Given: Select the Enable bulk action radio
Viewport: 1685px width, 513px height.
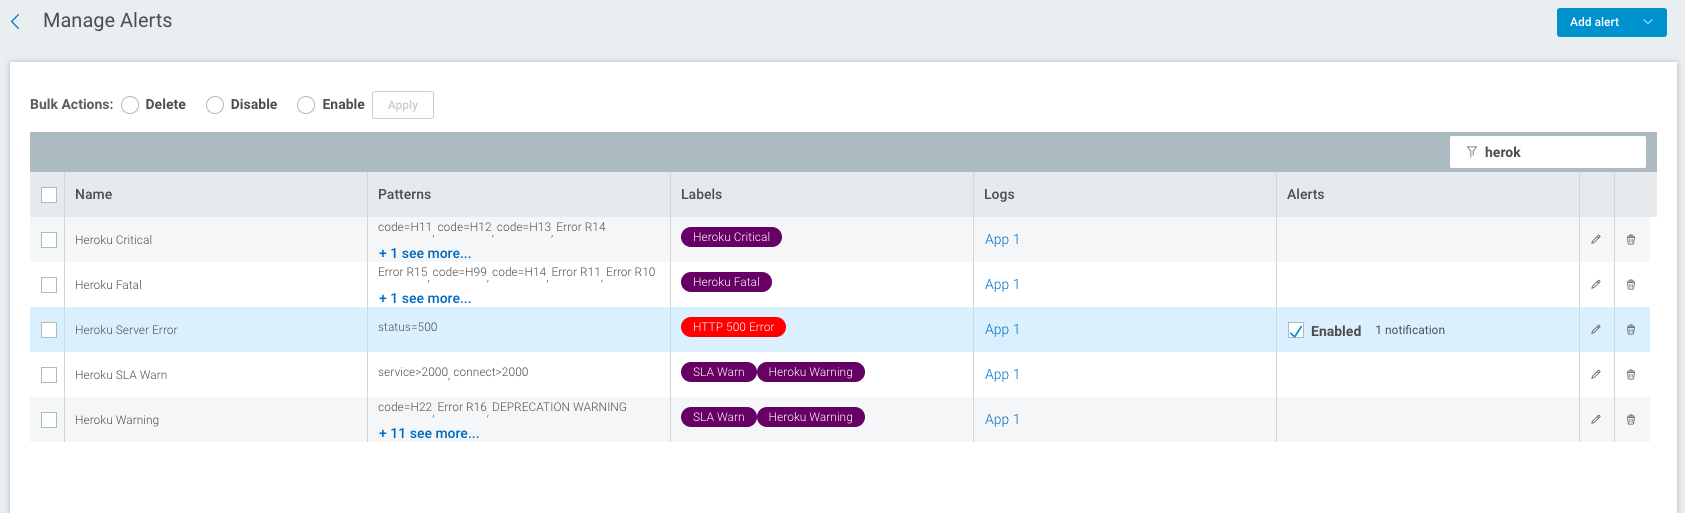Looking at the screenshot, I should (306, 105).
